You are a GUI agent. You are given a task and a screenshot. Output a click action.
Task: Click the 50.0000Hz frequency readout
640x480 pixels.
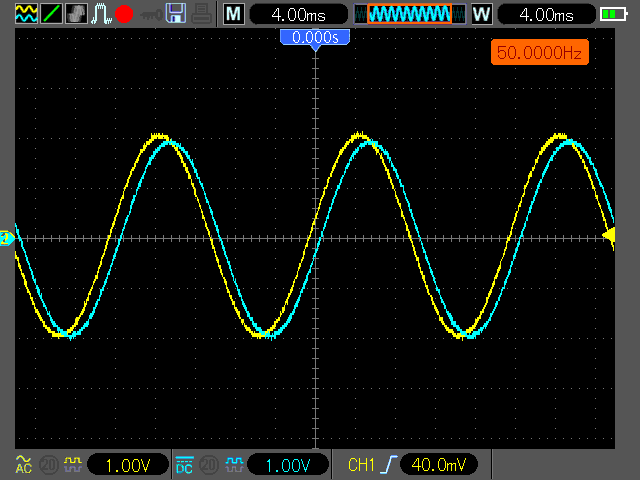click(539, 52)
